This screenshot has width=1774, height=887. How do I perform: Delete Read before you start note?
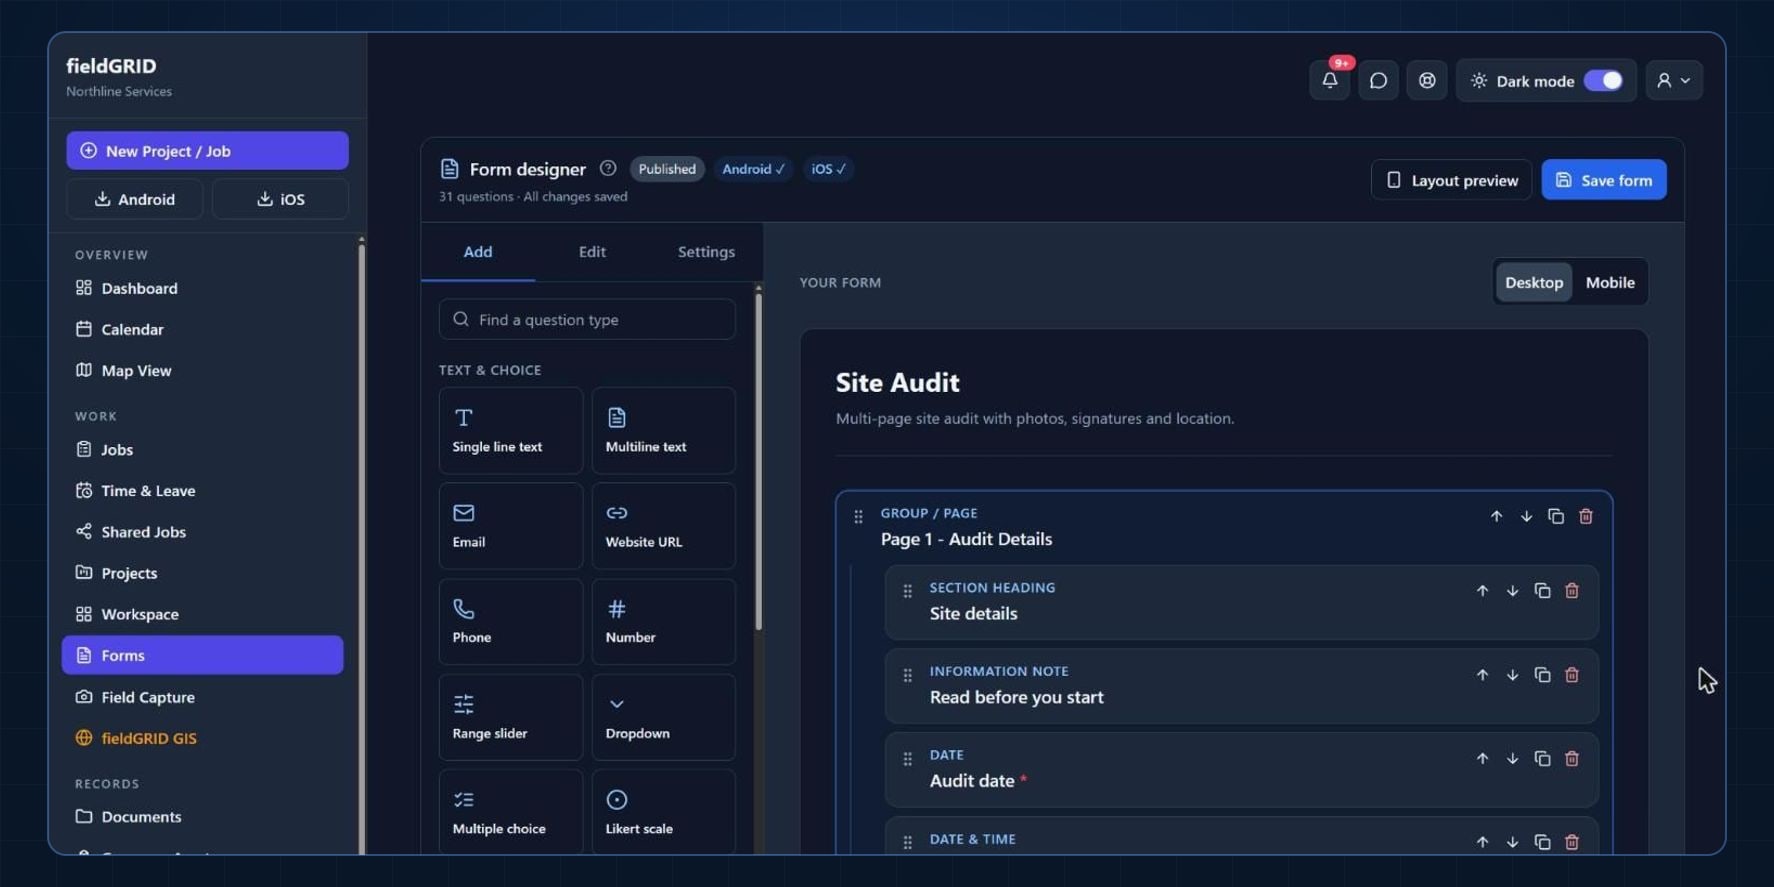click(1571, 675)
